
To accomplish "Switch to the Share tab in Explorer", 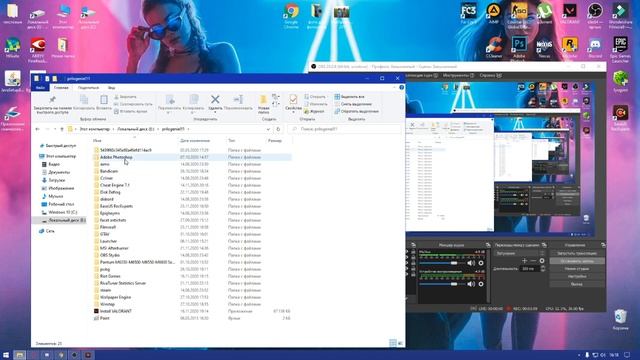I will [x=88, y=87].
